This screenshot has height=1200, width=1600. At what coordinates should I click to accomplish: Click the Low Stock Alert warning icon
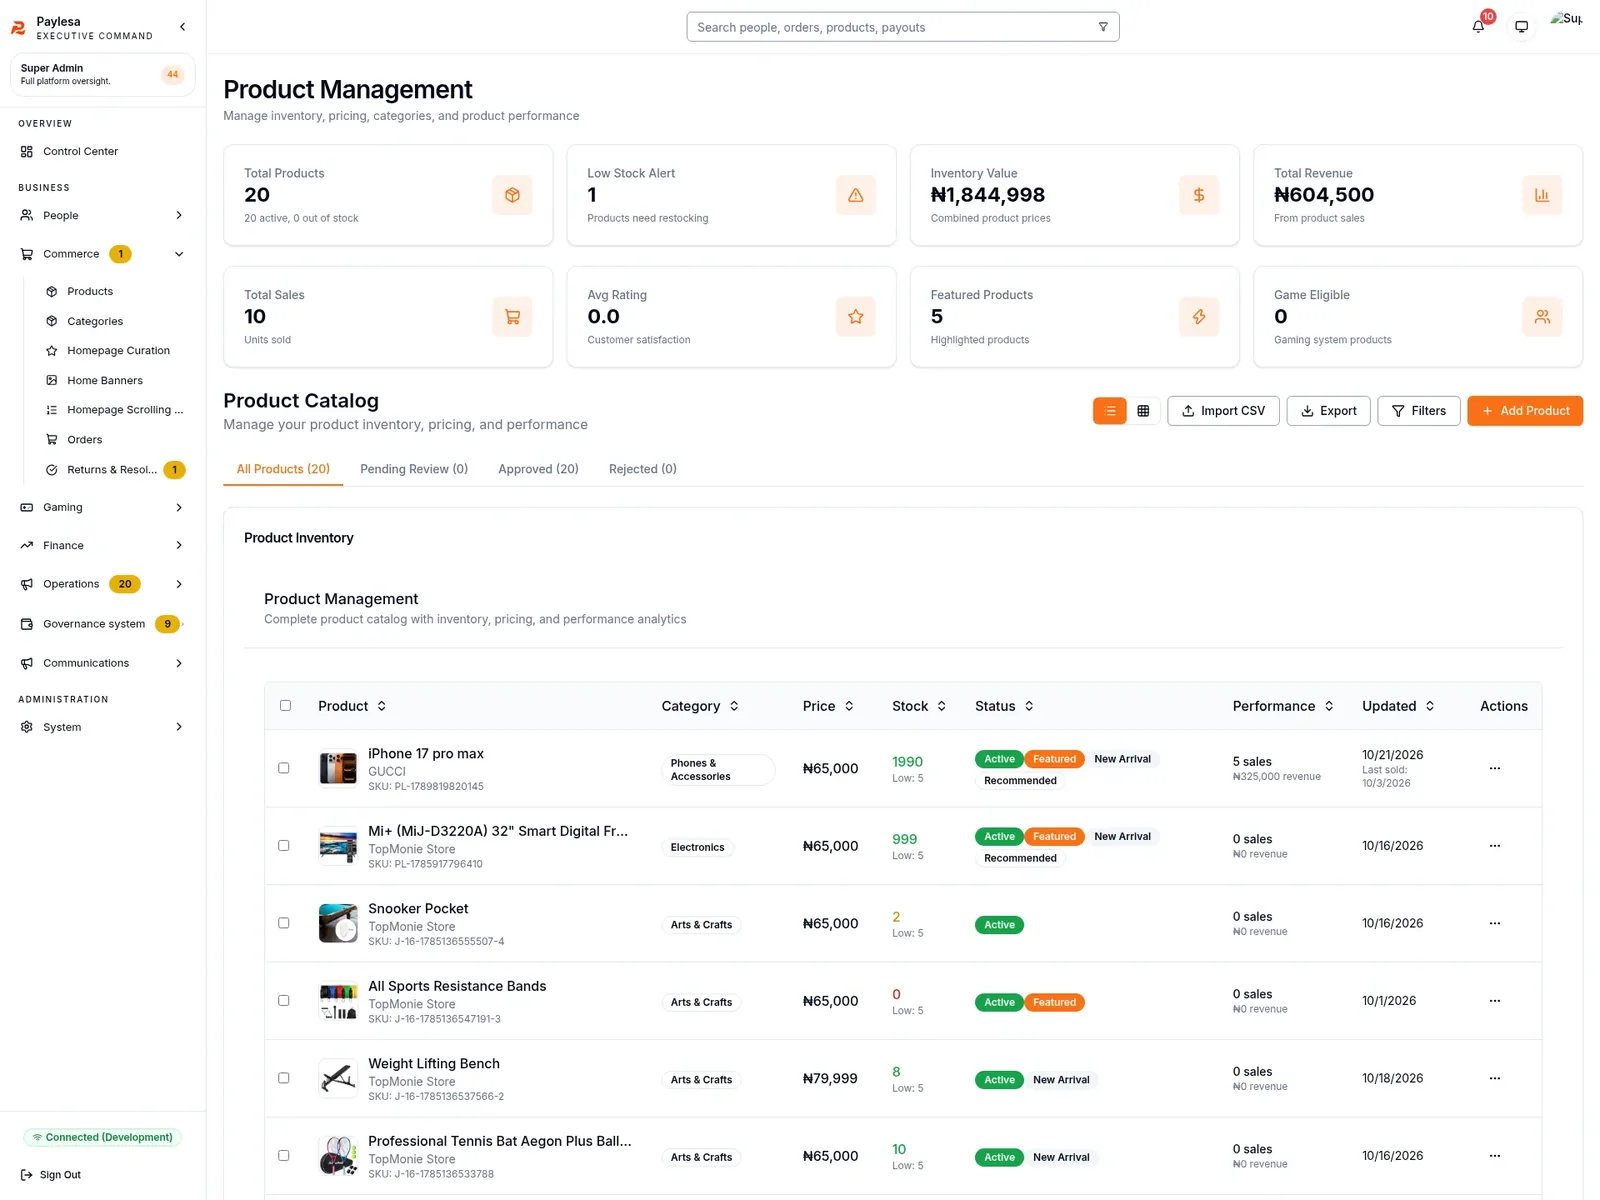(x=855, y=195)
